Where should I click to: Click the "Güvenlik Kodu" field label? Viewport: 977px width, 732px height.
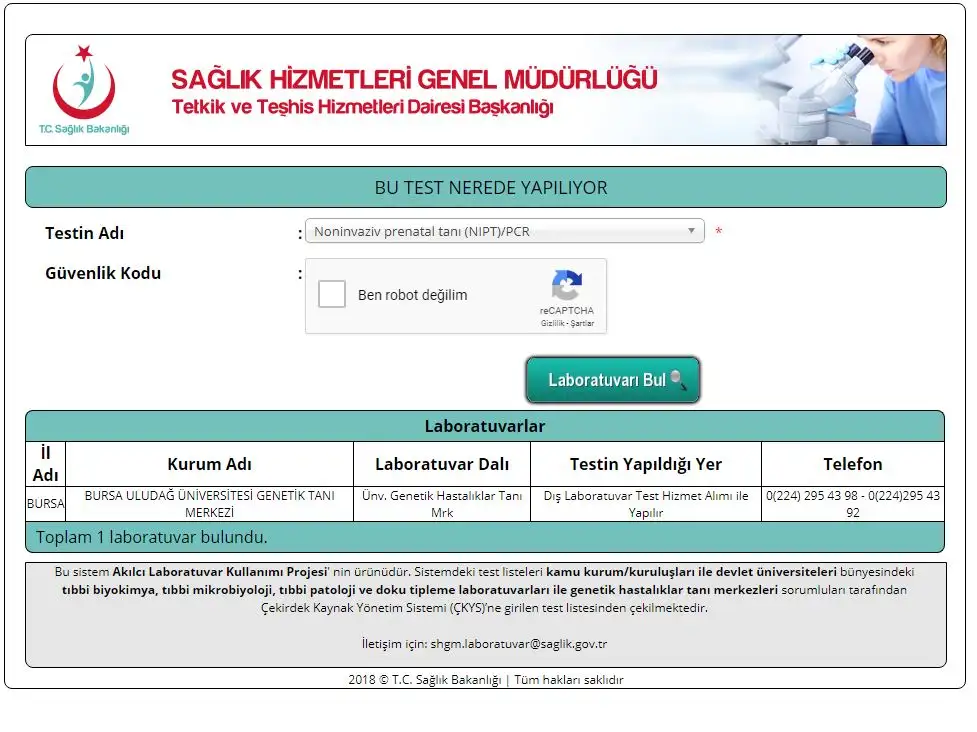pos(103,273)
